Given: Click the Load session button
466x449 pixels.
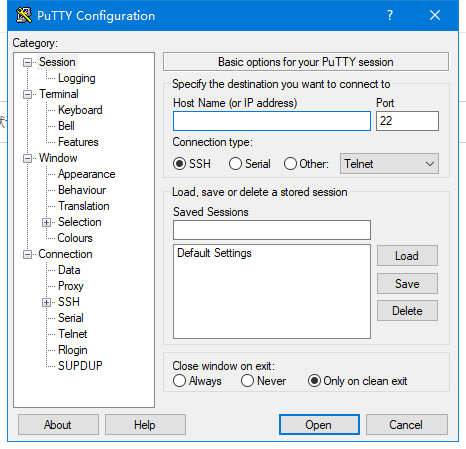Looking at the screenshot, I should pos(407,256).
